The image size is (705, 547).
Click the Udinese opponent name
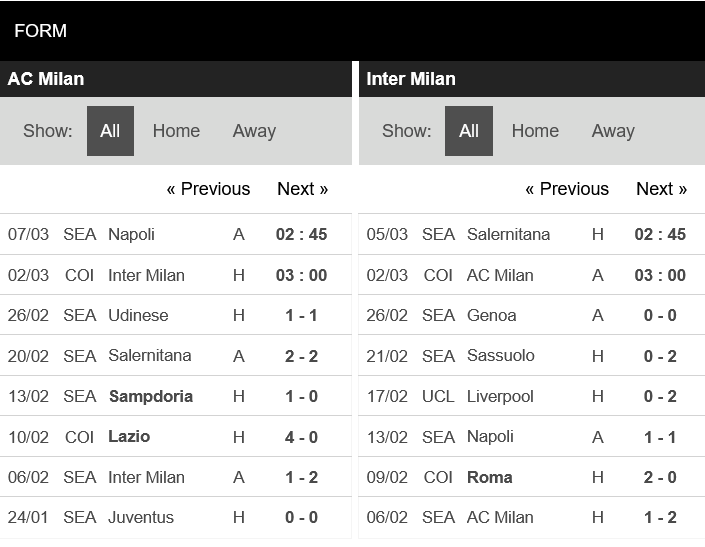[138, 315]
